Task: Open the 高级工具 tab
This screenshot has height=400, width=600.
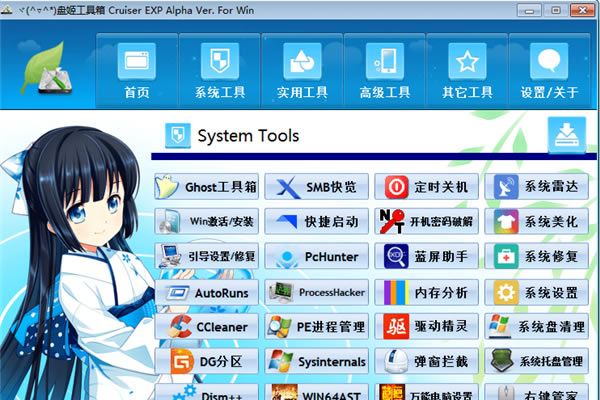Action: [385, 70]
